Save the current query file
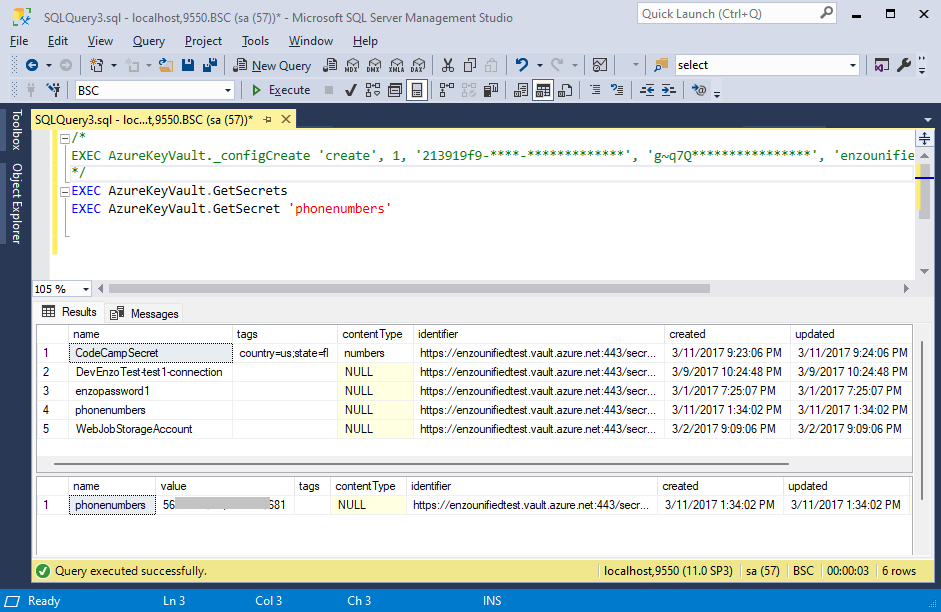The width and height of the screenshot is (941, 612). (x=188, y=65)
